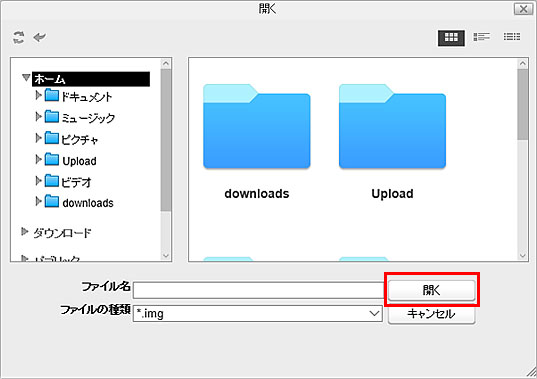Screen dimensions: 537x379
Task: Click the ドキュメント folder icon in tree
Action: pyautogui.click(x=52, y=96)
